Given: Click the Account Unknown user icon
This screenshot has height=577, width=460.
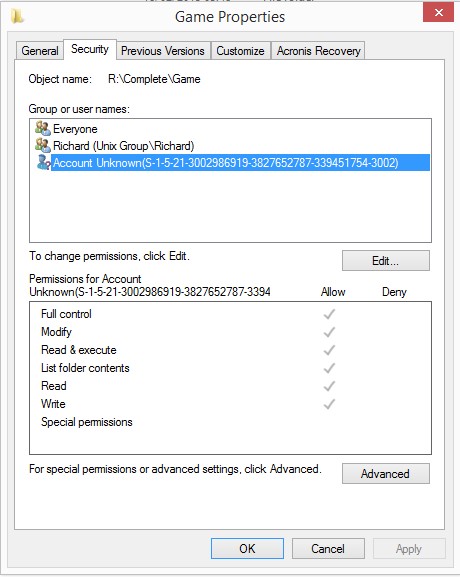Looking at the screenshot, I should pos(44,162).
